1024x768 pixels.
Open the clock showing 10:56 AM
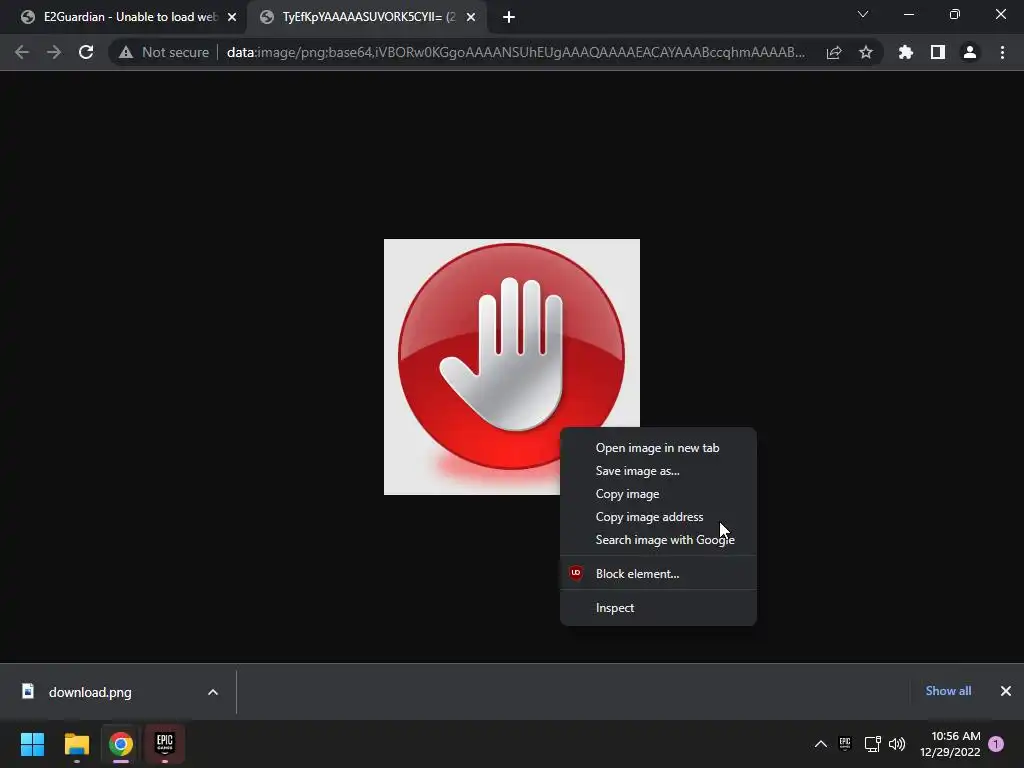(950, 744)
